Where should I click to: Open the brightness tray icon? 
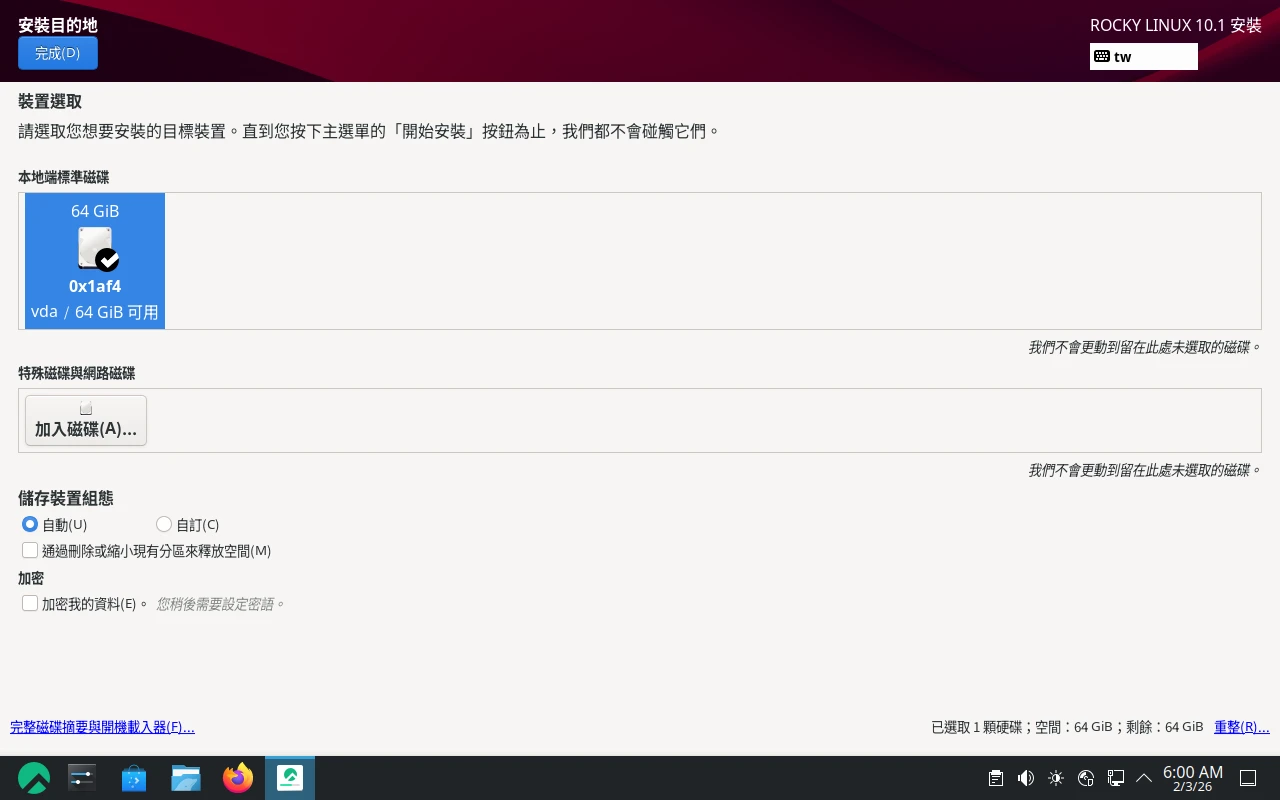coord(1056,778)
